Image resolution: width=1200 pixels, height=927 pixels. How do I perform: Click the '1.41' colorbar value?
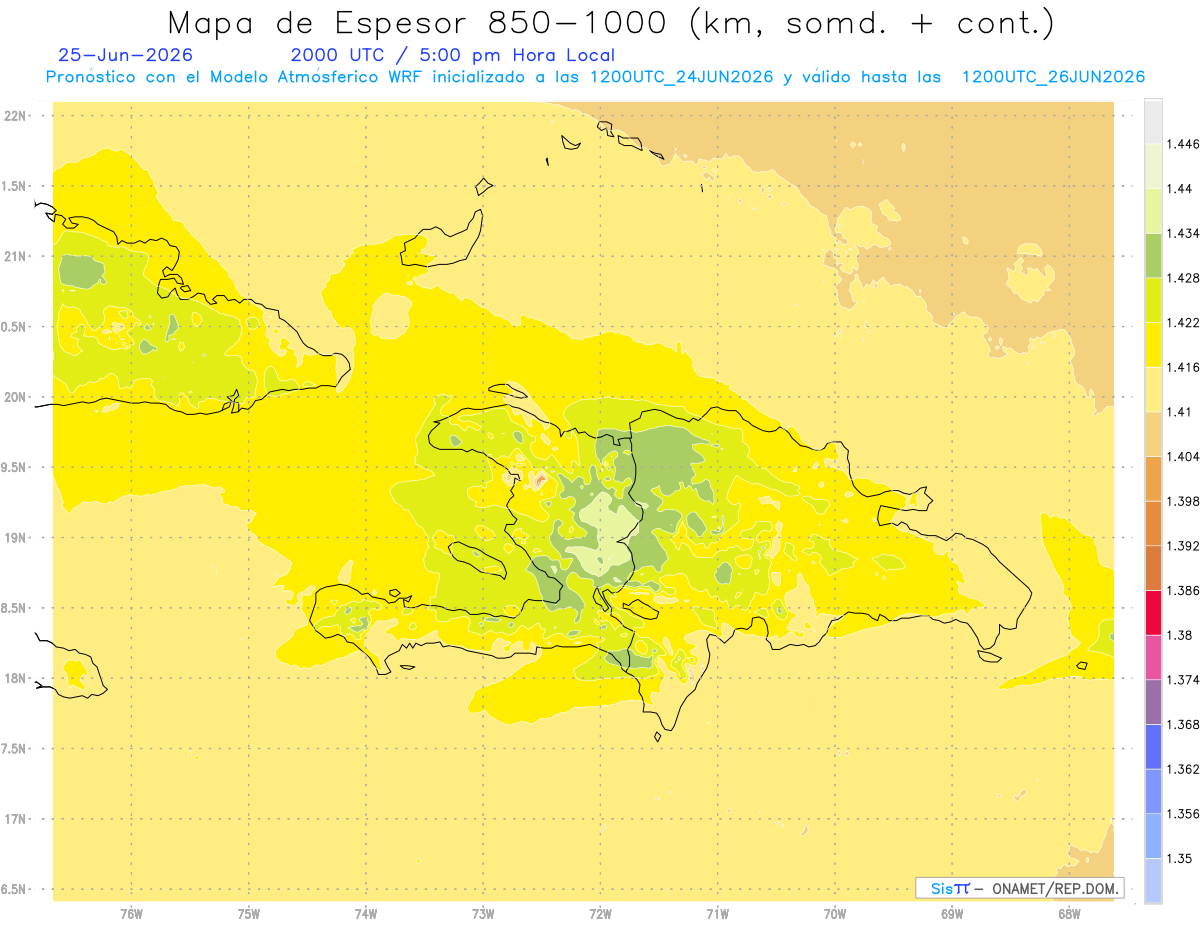(x=1180, y=412)
